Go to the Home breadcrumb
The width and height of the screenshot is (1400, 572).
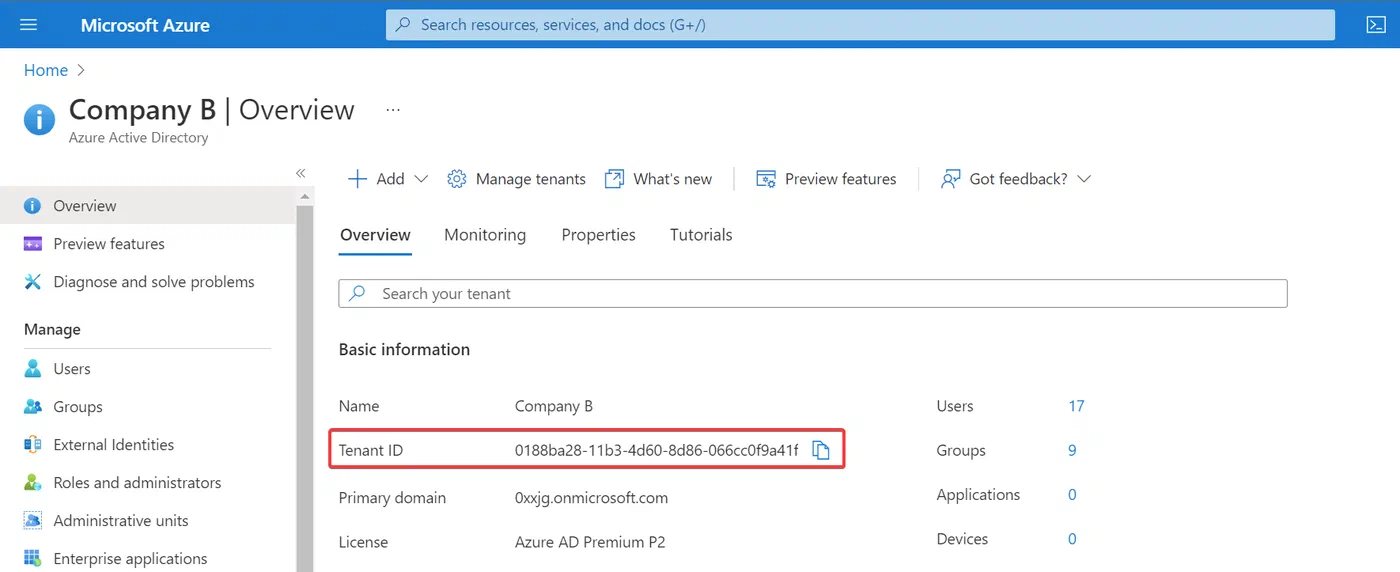46,70
